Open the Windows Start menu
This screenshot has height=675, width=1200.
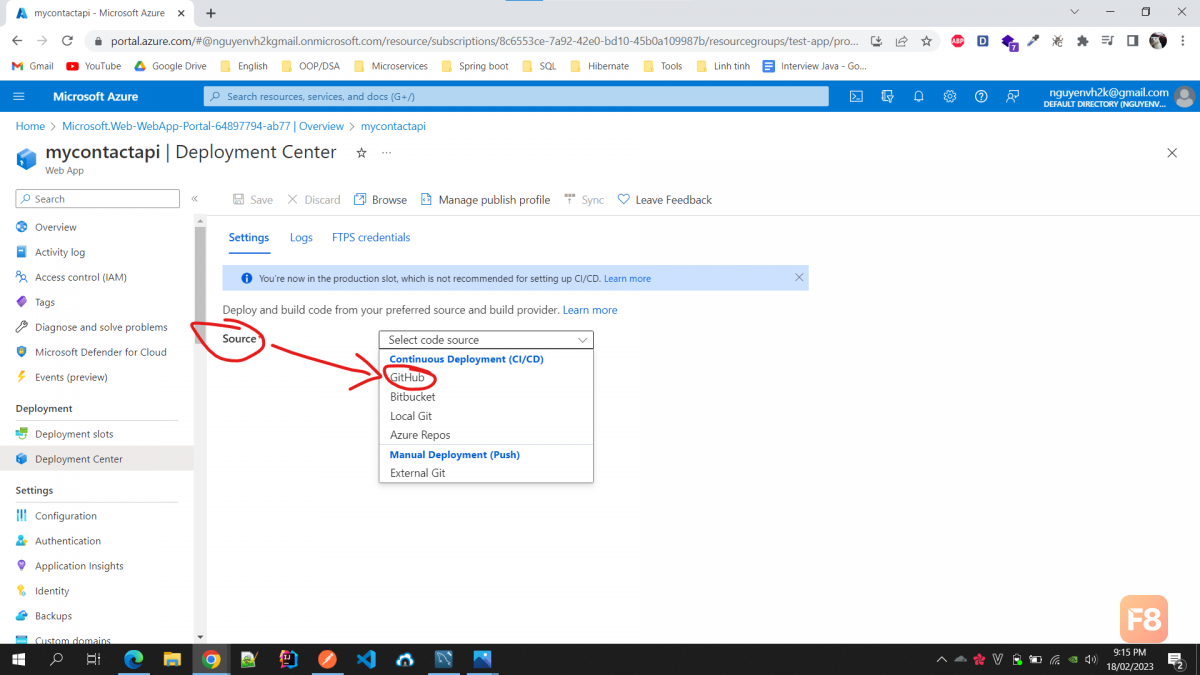[x=19, y=659]
